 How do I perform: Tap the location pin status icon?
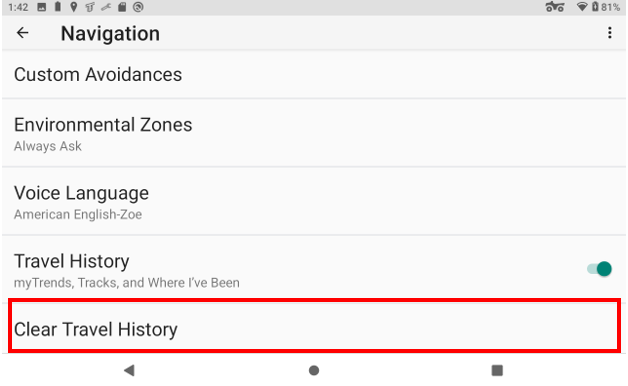(x=74, y=7)
